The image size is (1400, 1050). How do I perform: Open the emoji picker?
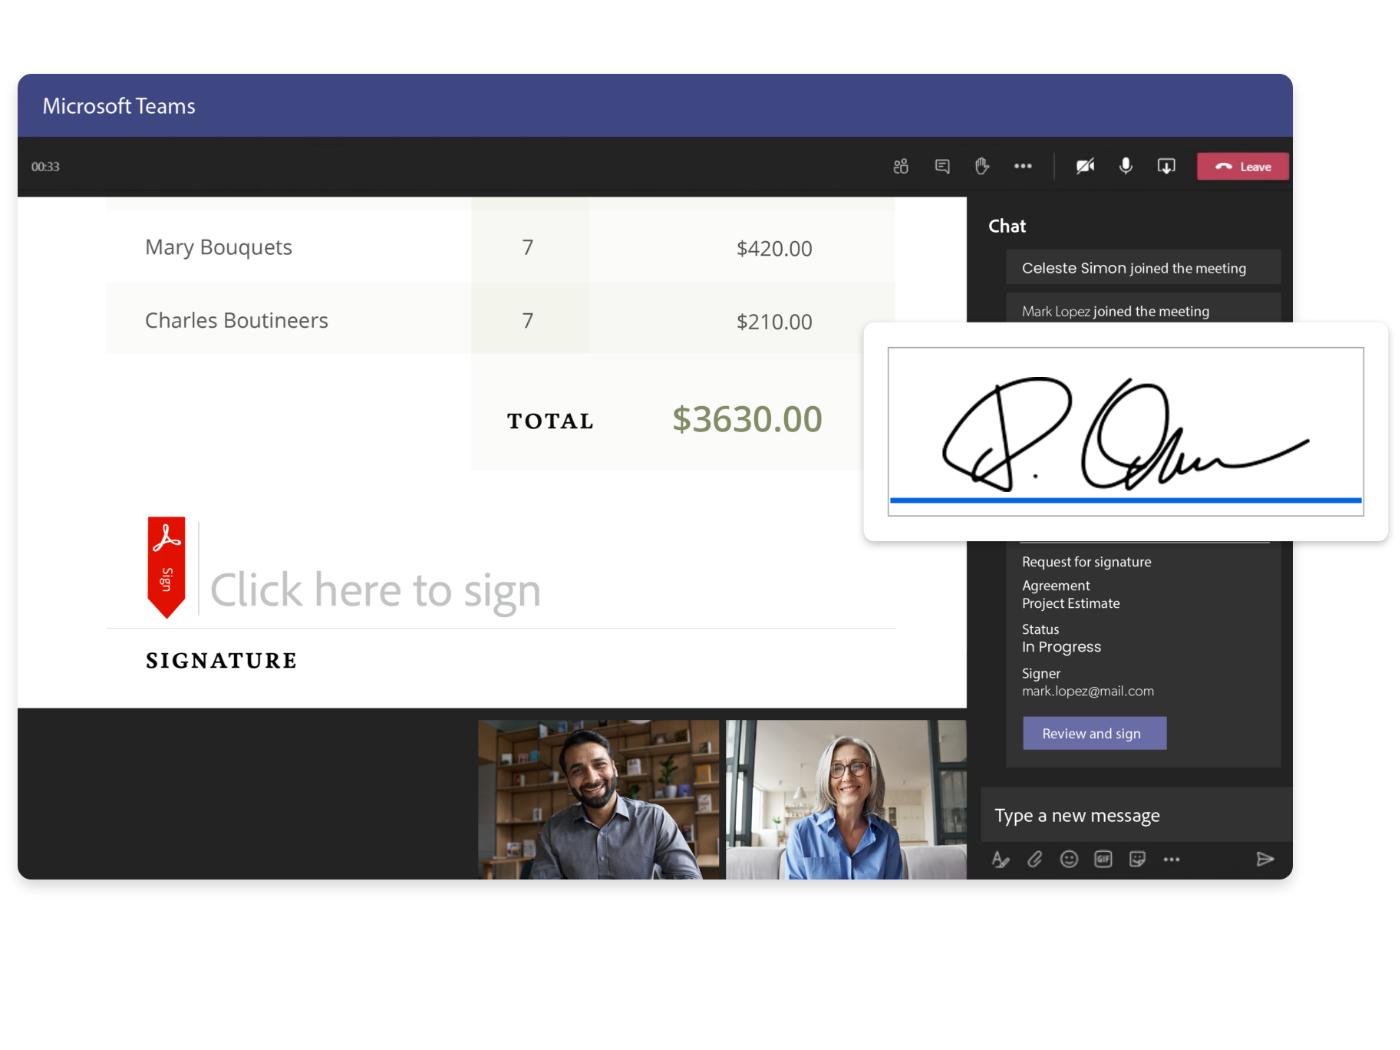tap(1069, 859)
